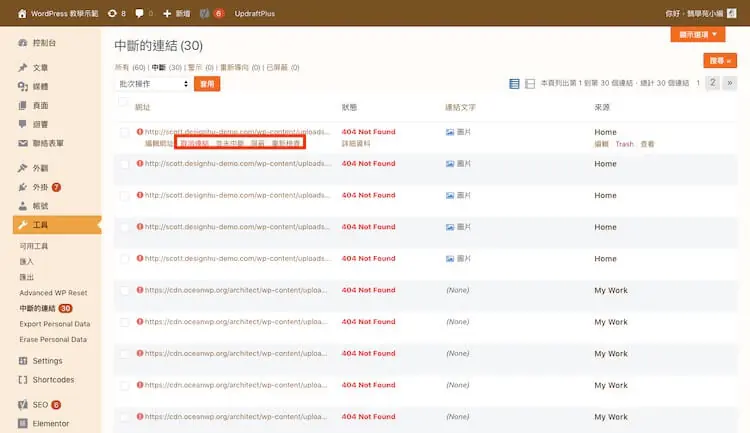The width and height of the screenshot is (750, 433).
Task: Open the 留言 comments icon in sidebar
Action: point(22,124)
